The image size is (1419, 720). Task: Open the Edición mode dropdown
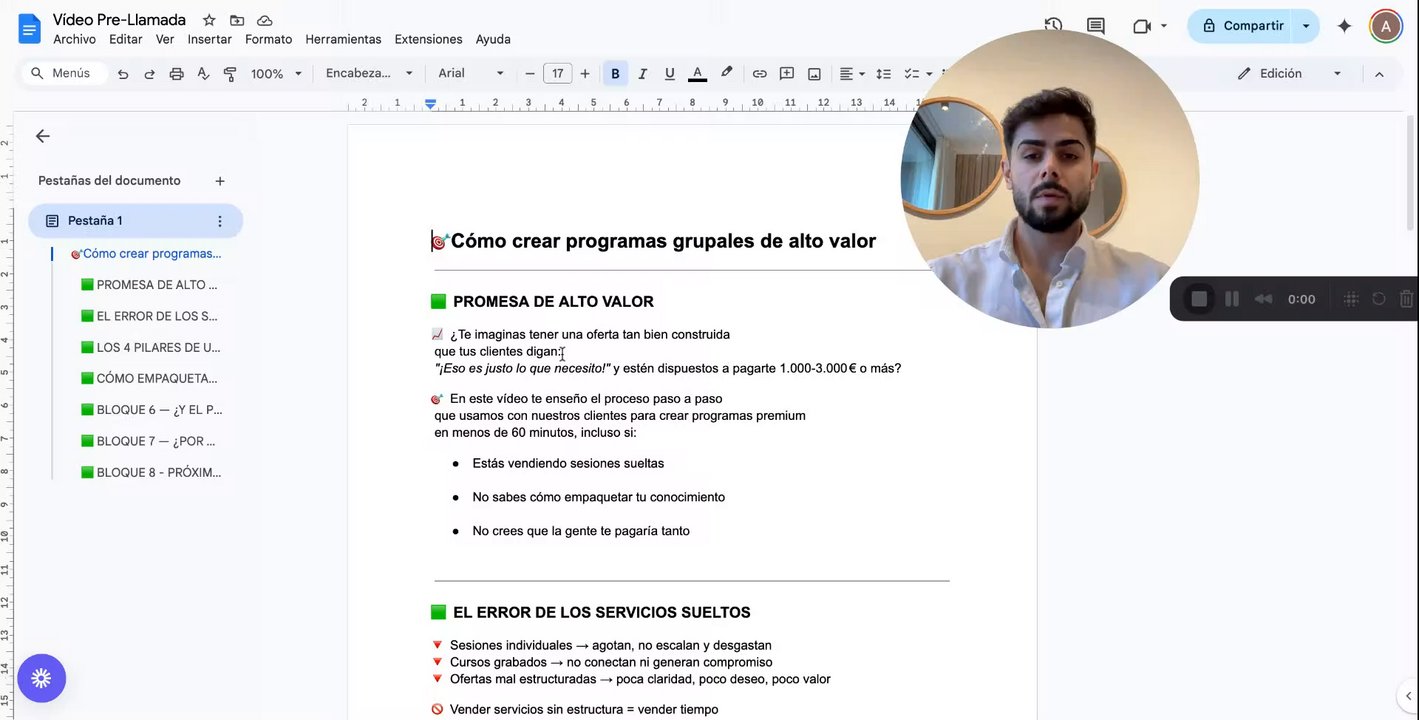1290,74
